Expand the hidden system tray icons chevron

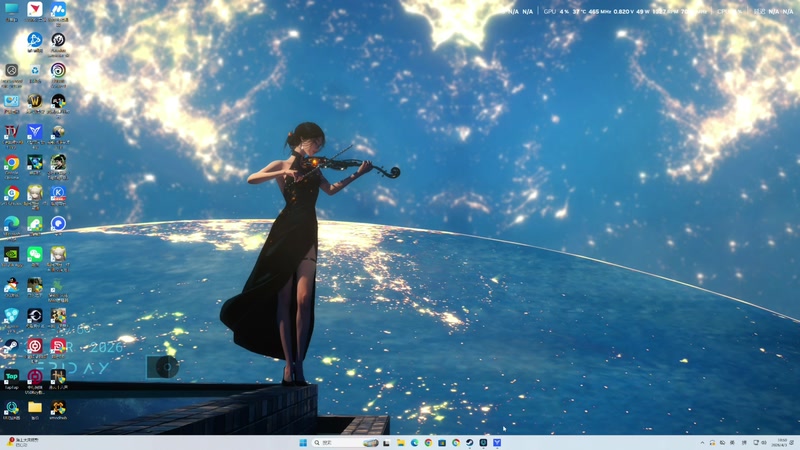702,443
